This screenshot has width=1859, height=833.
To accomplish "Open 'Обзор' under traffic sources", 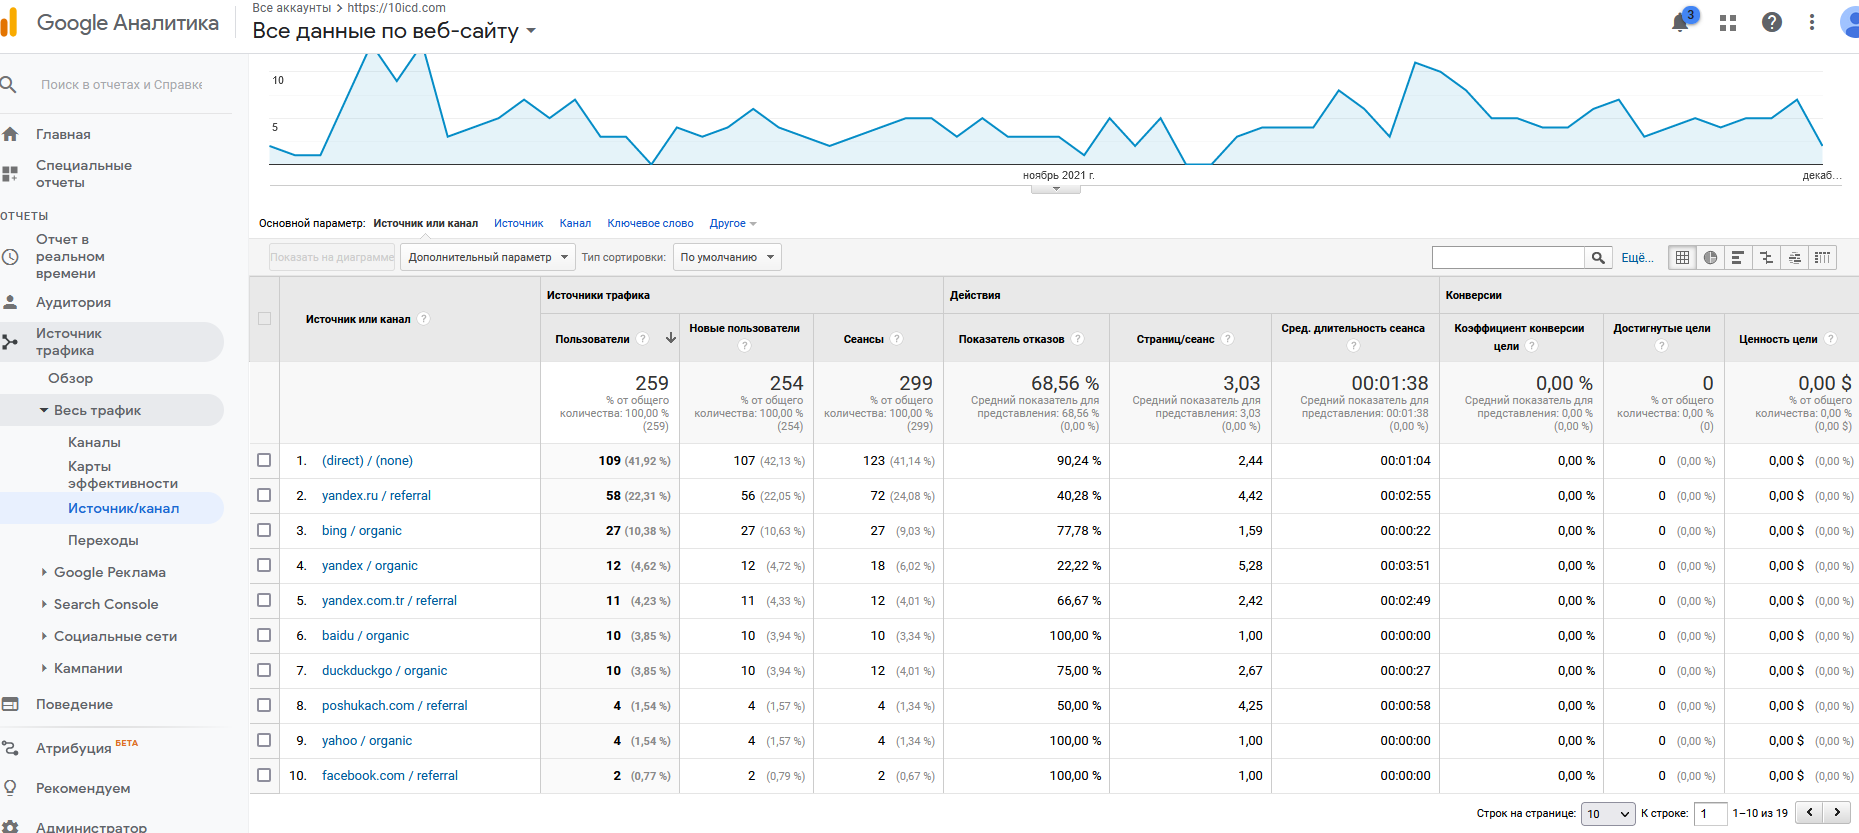I will coord(70,378).
